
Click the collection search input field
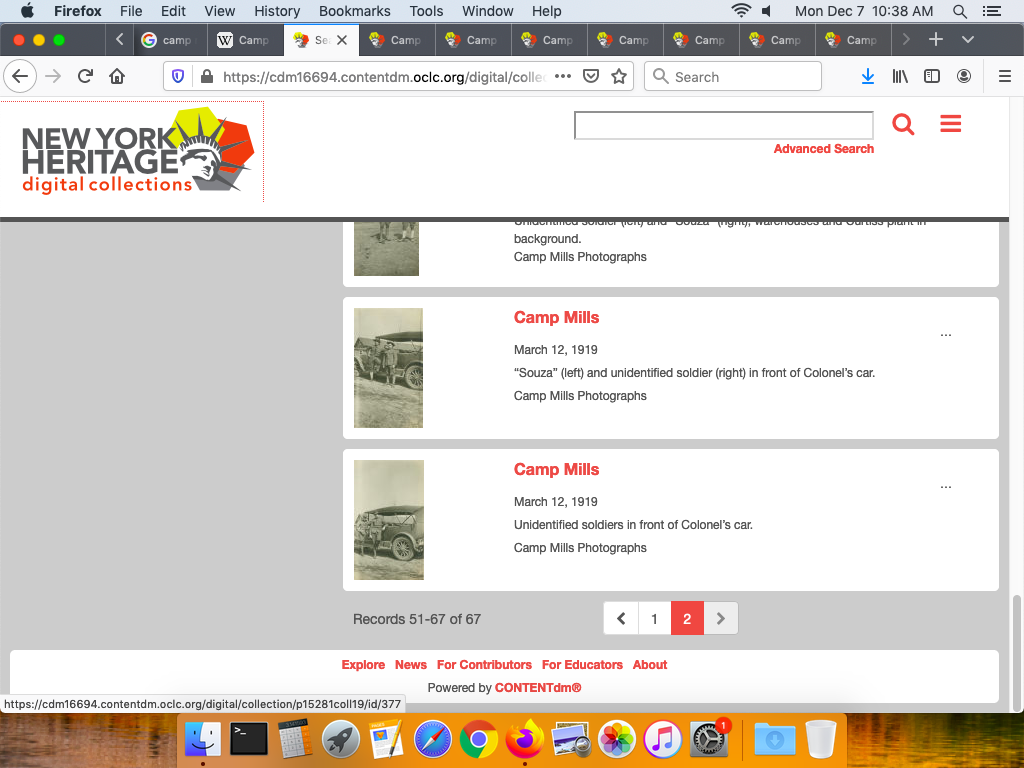coord(723,125)
